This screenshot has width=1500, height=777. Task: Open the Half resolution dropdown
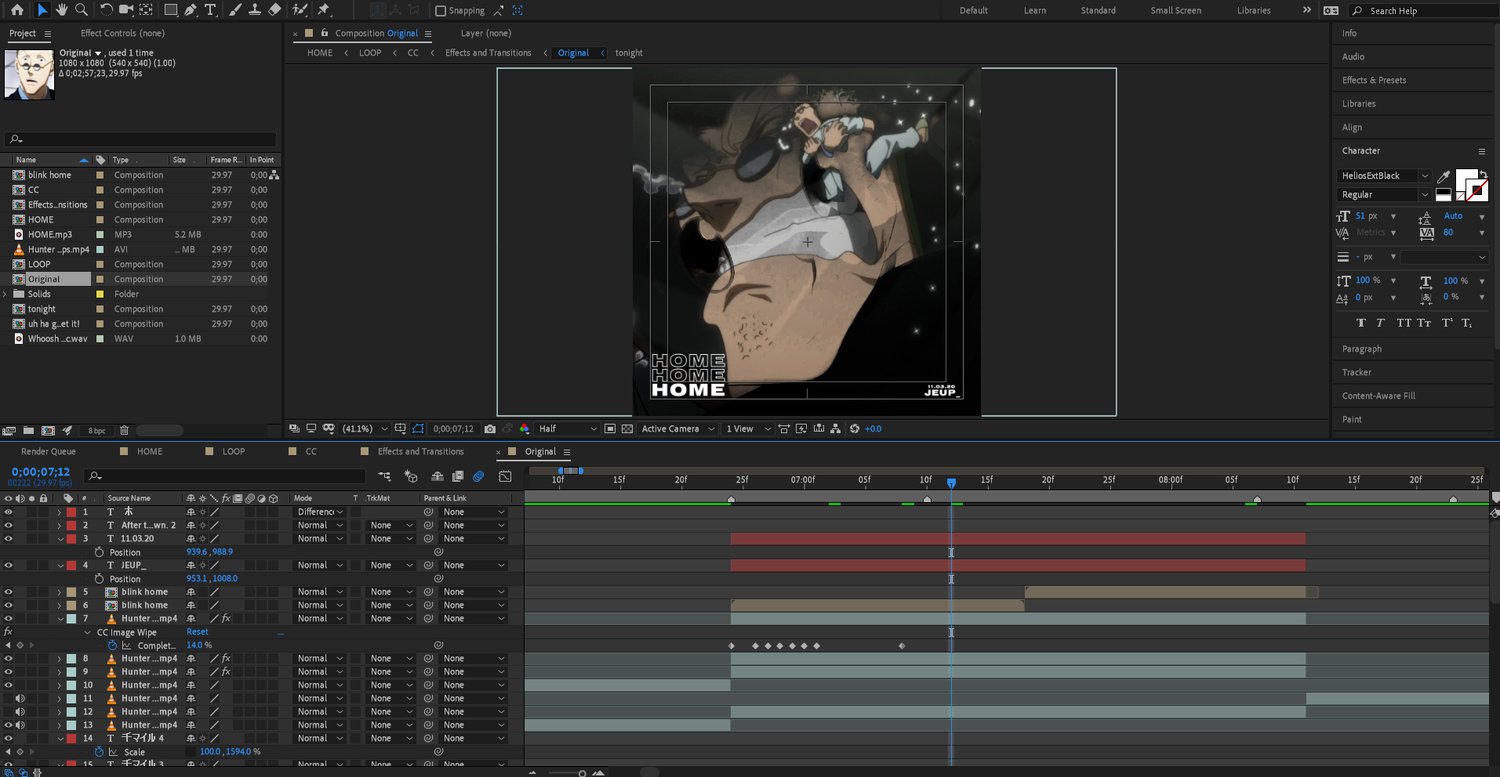(565, 429)
